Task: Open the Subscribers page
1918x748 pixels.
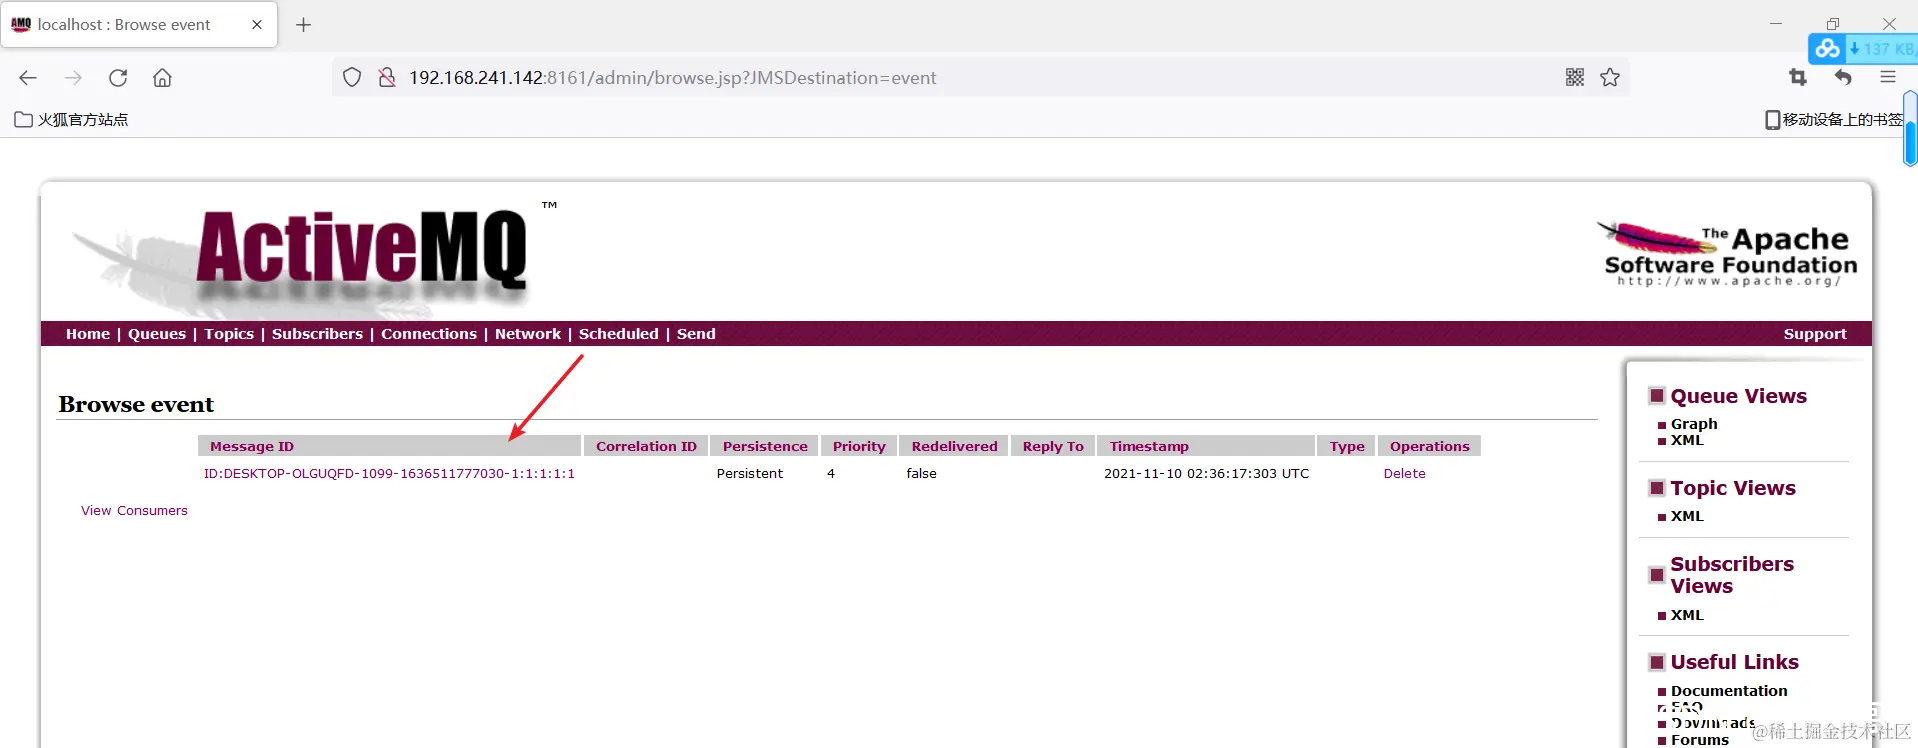Action: (x=317, y=334)
